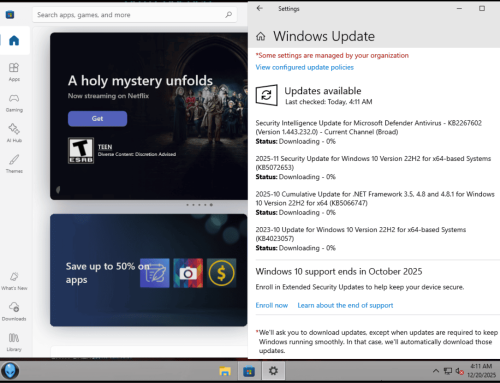Click the A holy mystery unfolds banner title

coord(140,81)
